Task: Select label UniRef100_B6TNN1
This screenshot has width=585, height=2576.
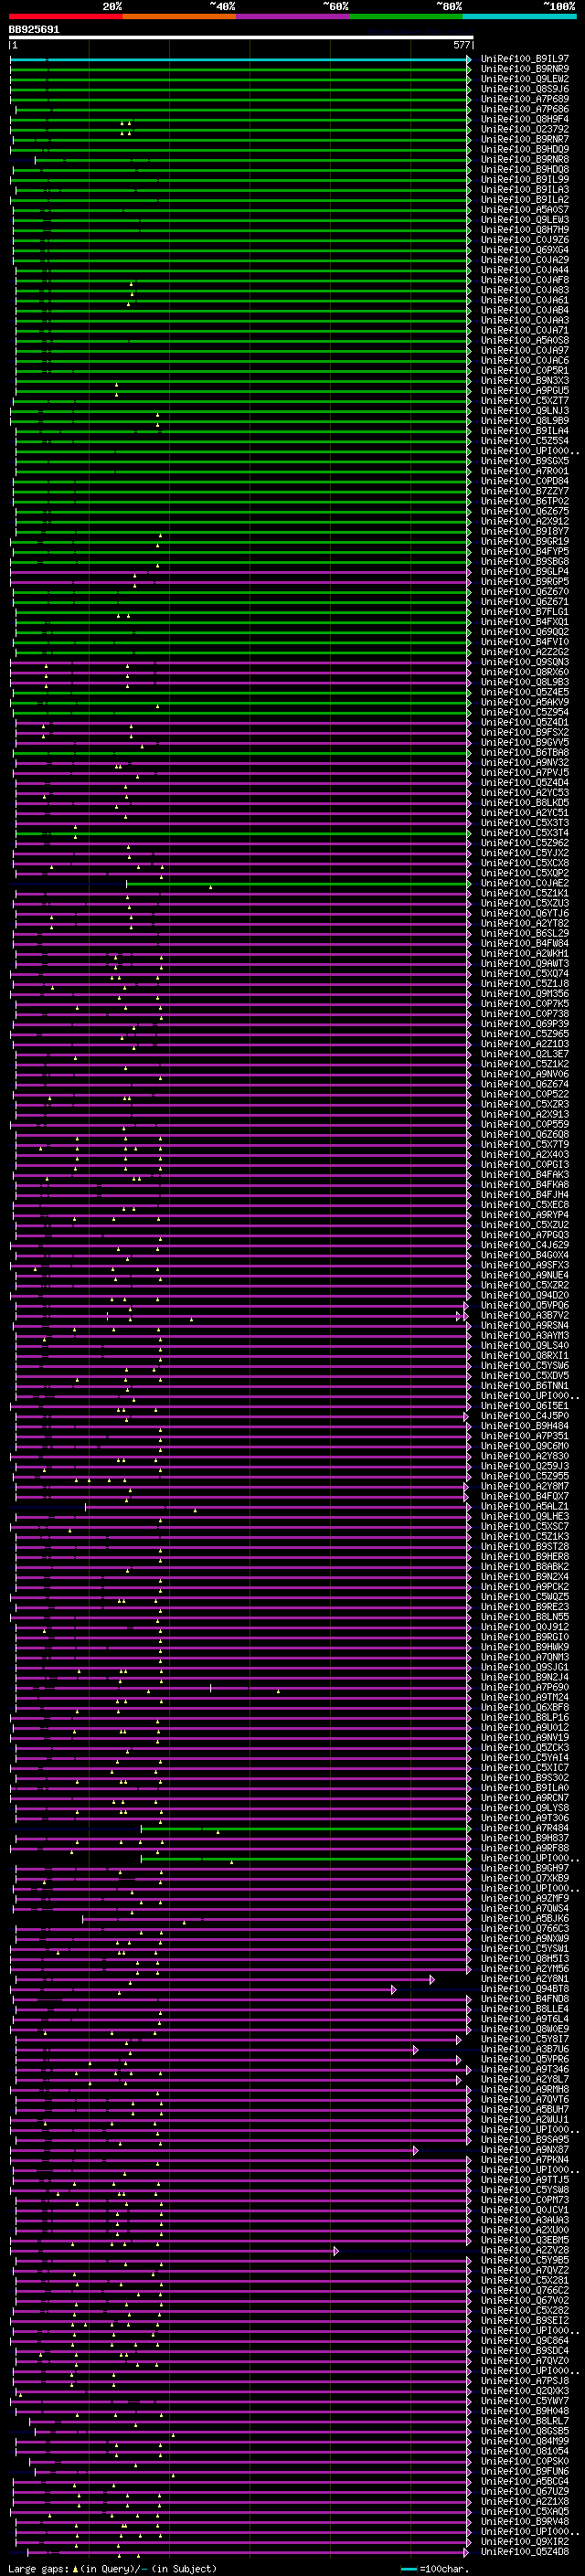Action: [x=525, y=1385]
